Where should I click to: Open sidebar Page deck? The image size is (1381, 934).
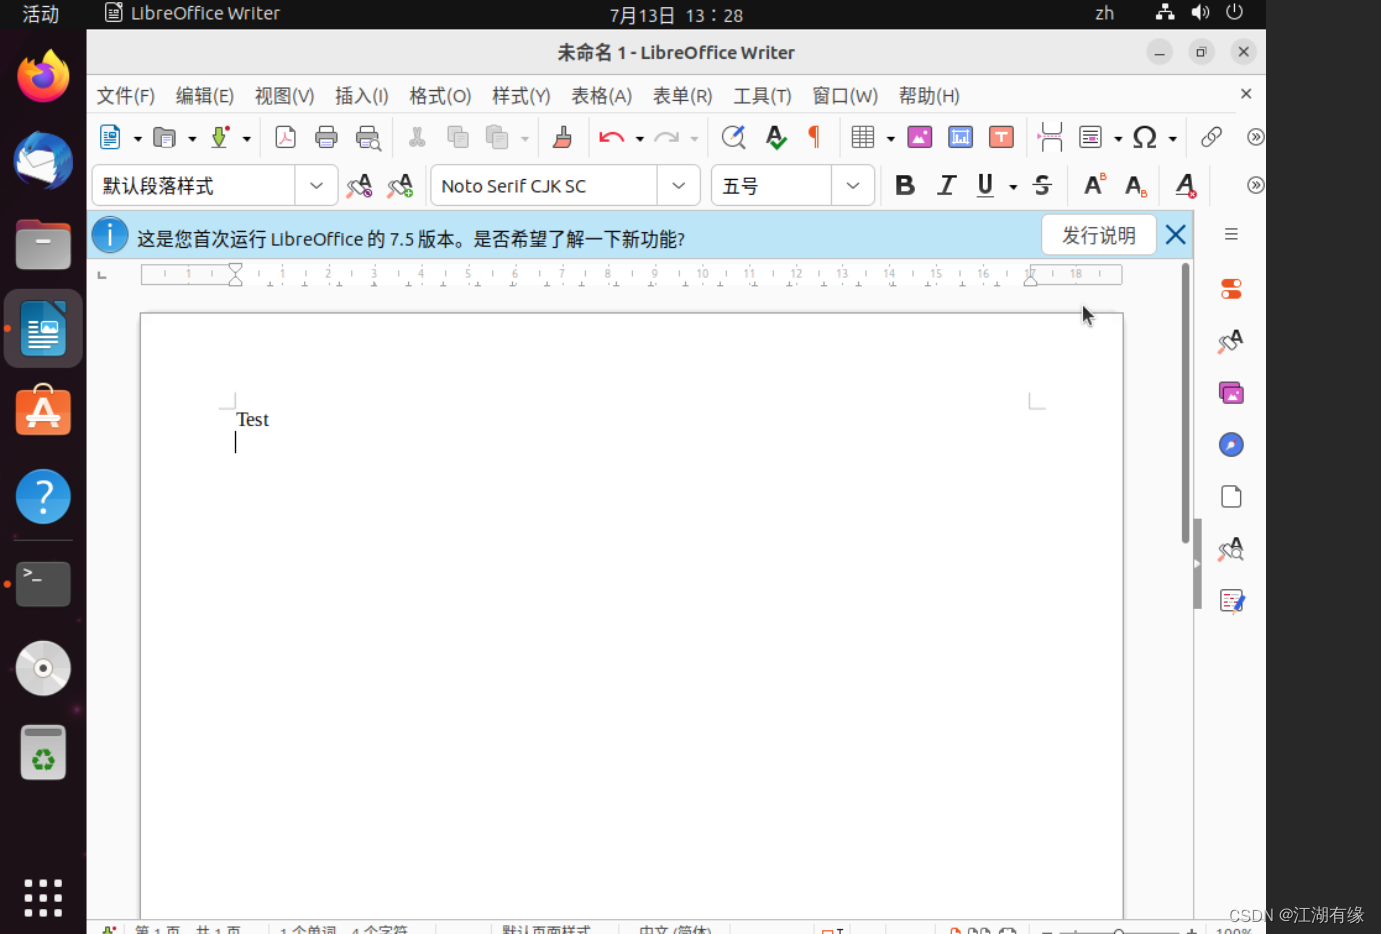click(x=1231, y=497)
